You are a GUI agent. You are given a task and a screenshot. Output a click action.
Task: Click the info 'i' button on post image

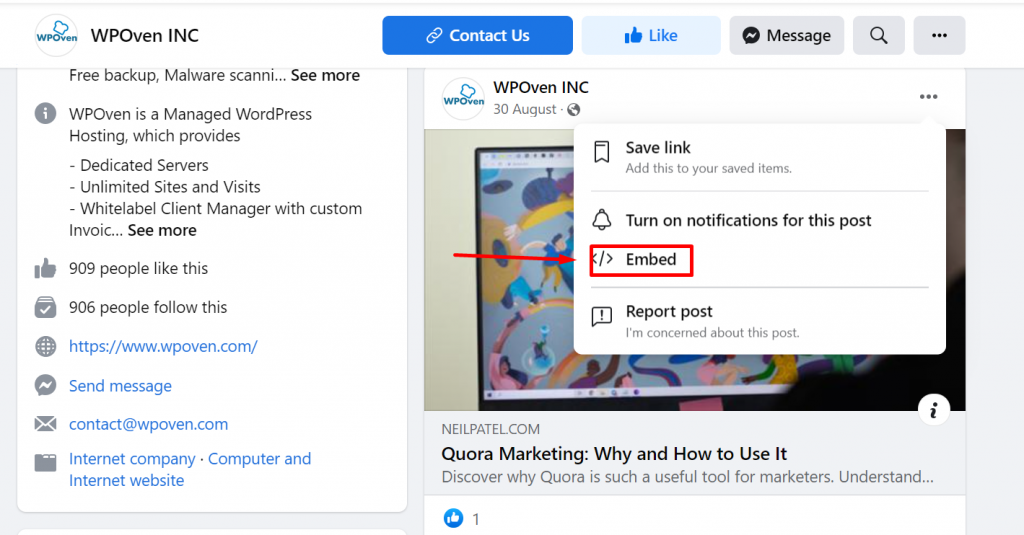(934, 410)
